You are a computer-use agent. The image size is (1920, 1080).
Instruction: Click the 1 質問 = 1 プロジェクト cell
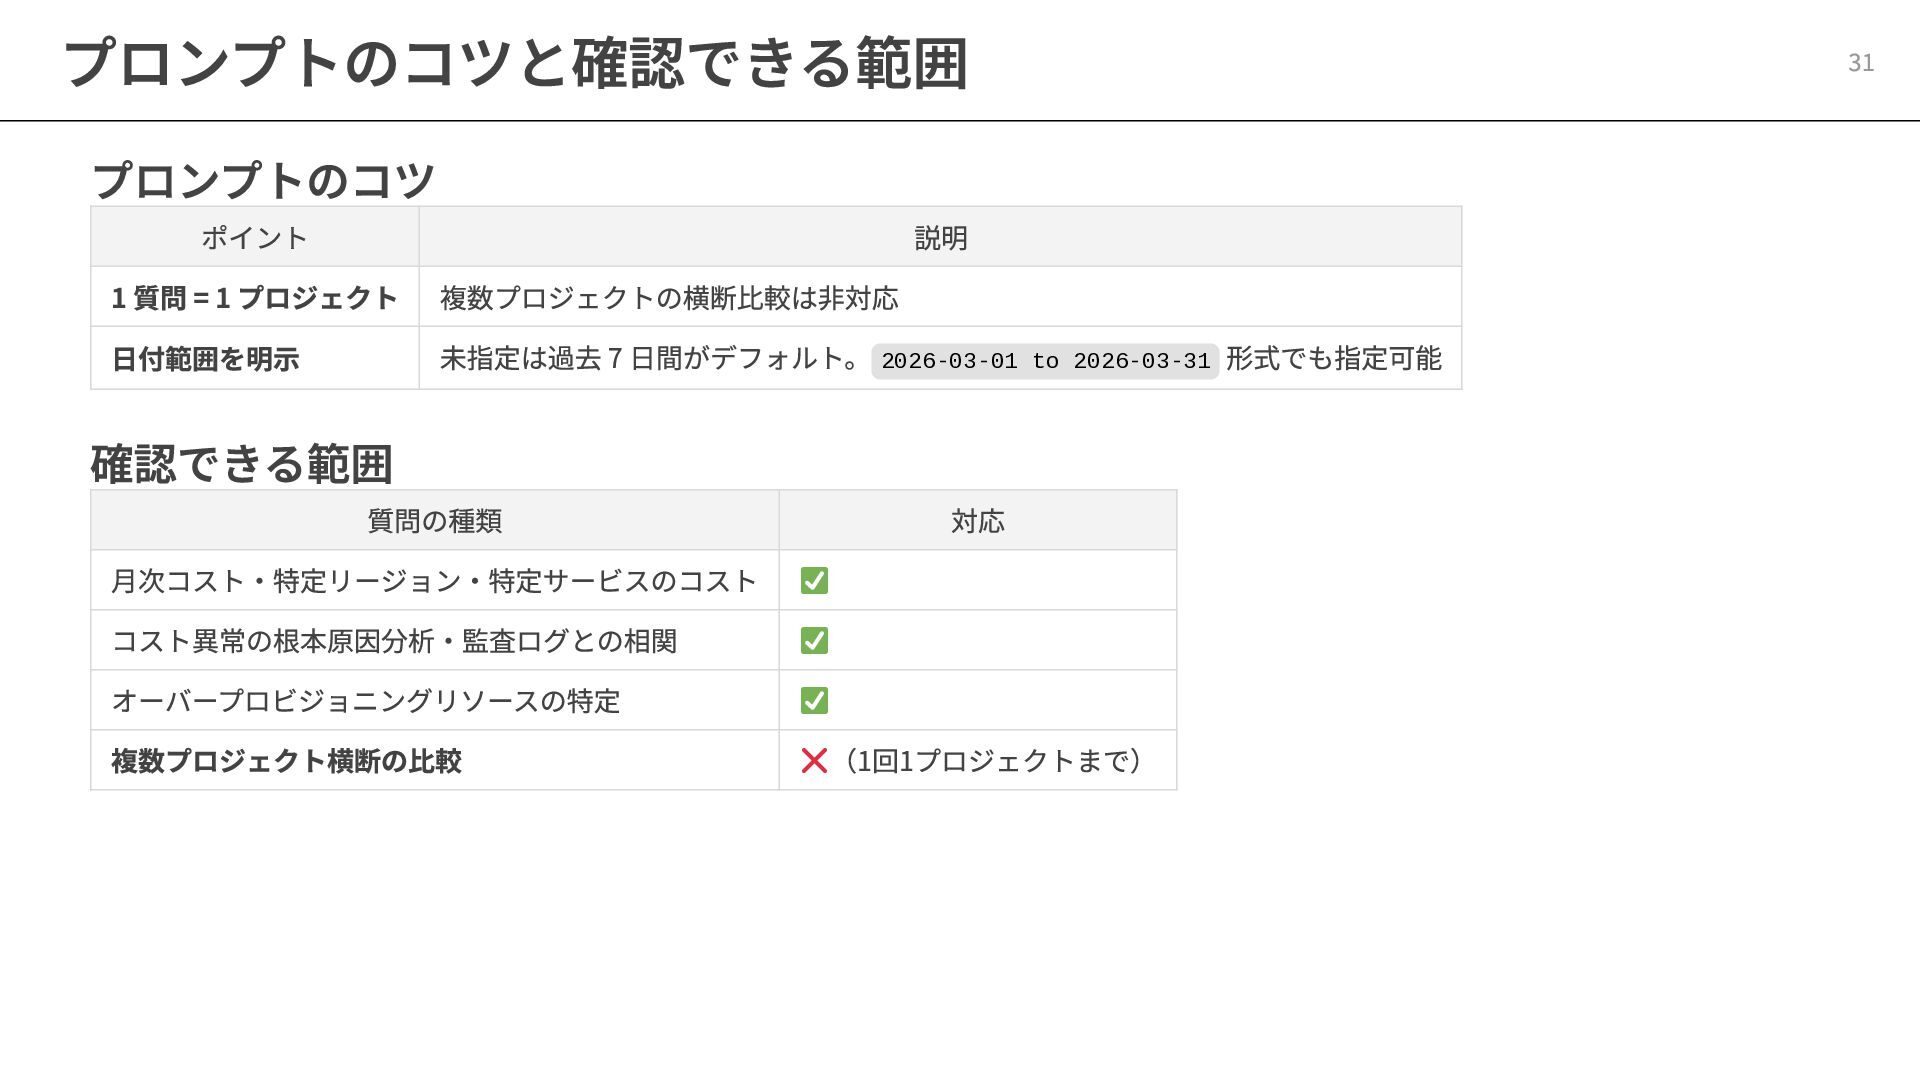(x=254, y=298)
